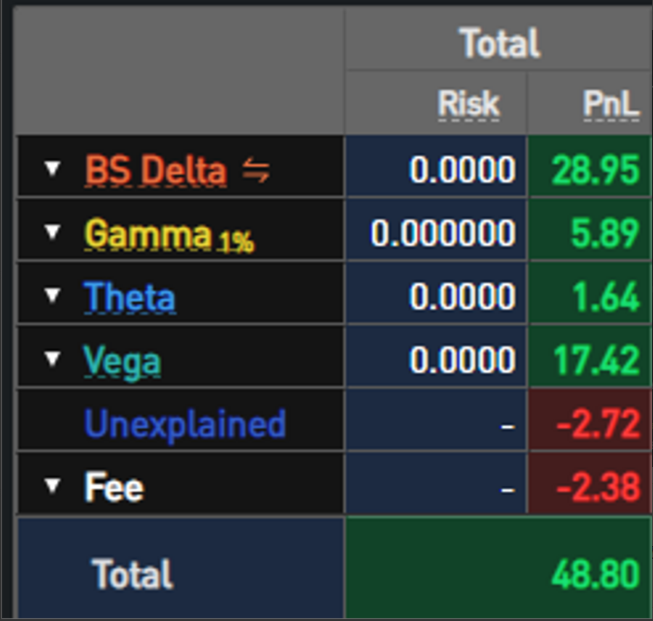This screenshot has height=621, width=653.
Task: Collapse the Theta row arrow
Action: tap(53, 297)
